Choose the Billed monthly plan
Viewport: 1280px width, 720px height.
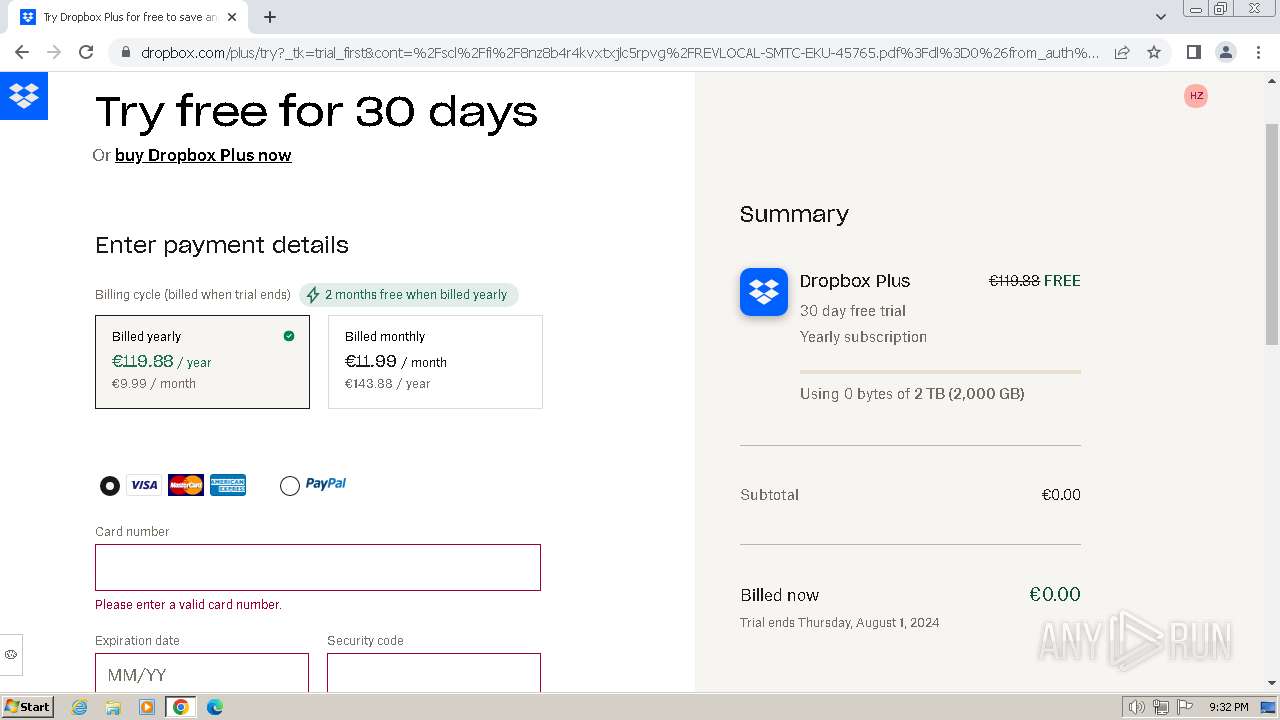[x=435, y=362]
